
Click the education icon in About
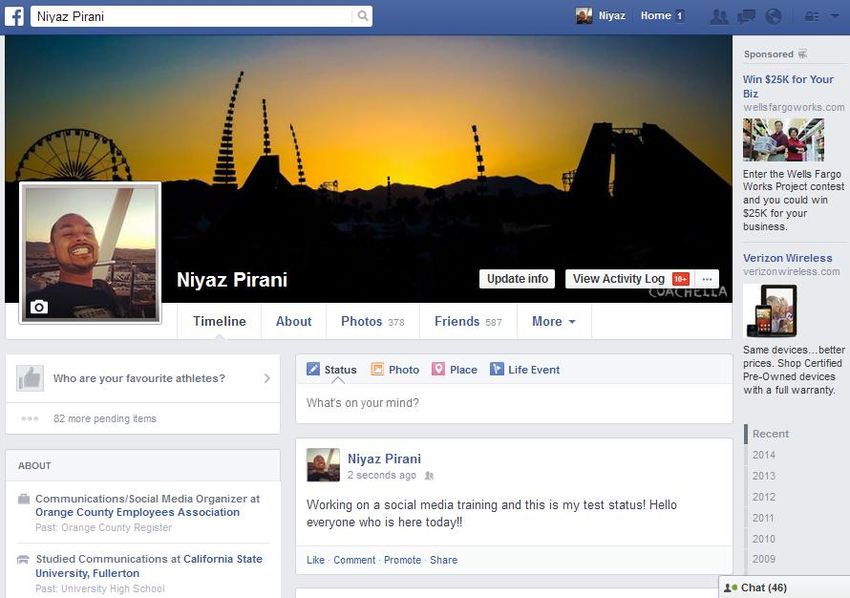pos(23,559)
